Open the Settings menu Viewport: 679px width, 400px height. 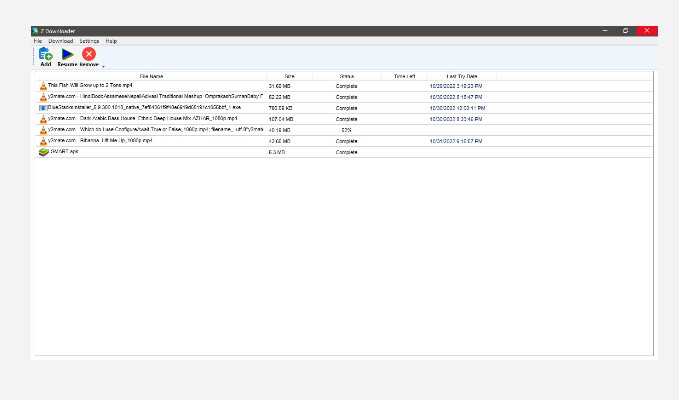pos(89,41)
